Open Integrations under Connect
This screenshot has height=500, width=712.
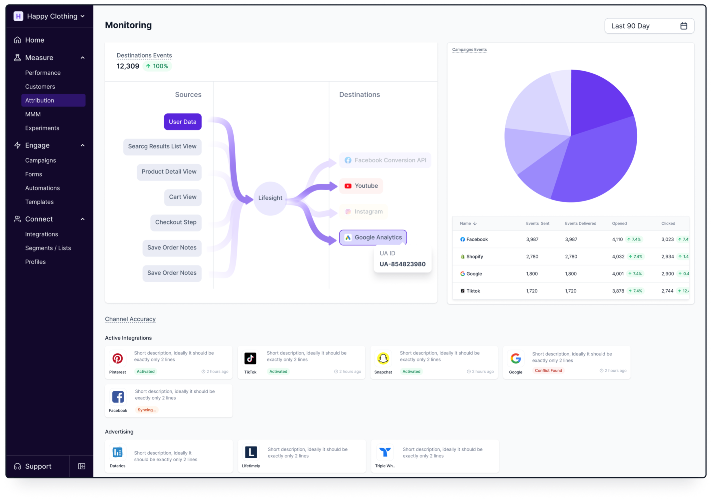coord(41,234)
